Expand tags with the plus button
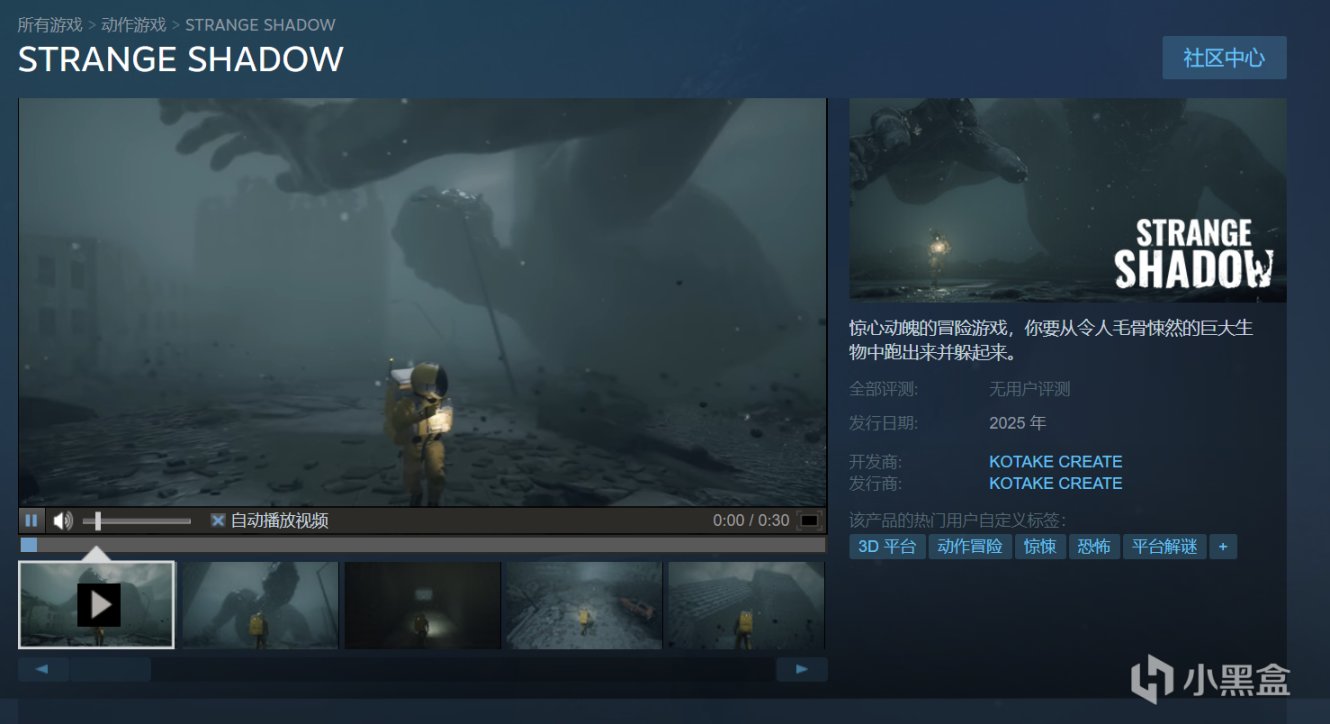The height and width of the screenshot is (724, 1330). [1223, 547]
